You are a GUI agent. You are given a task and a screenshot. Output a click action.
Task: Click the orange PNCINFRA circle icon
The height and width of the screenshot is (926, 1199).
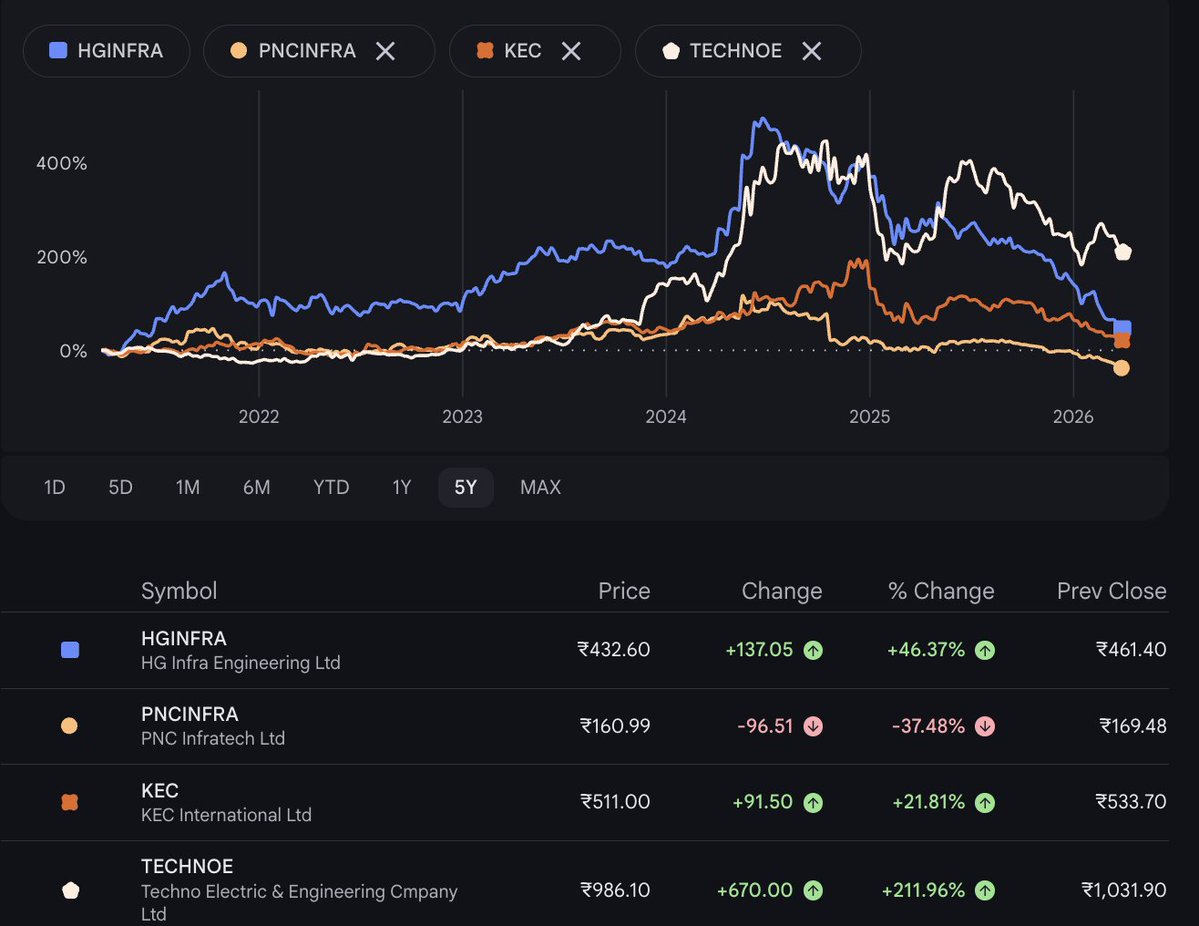(x=239, y=50)
